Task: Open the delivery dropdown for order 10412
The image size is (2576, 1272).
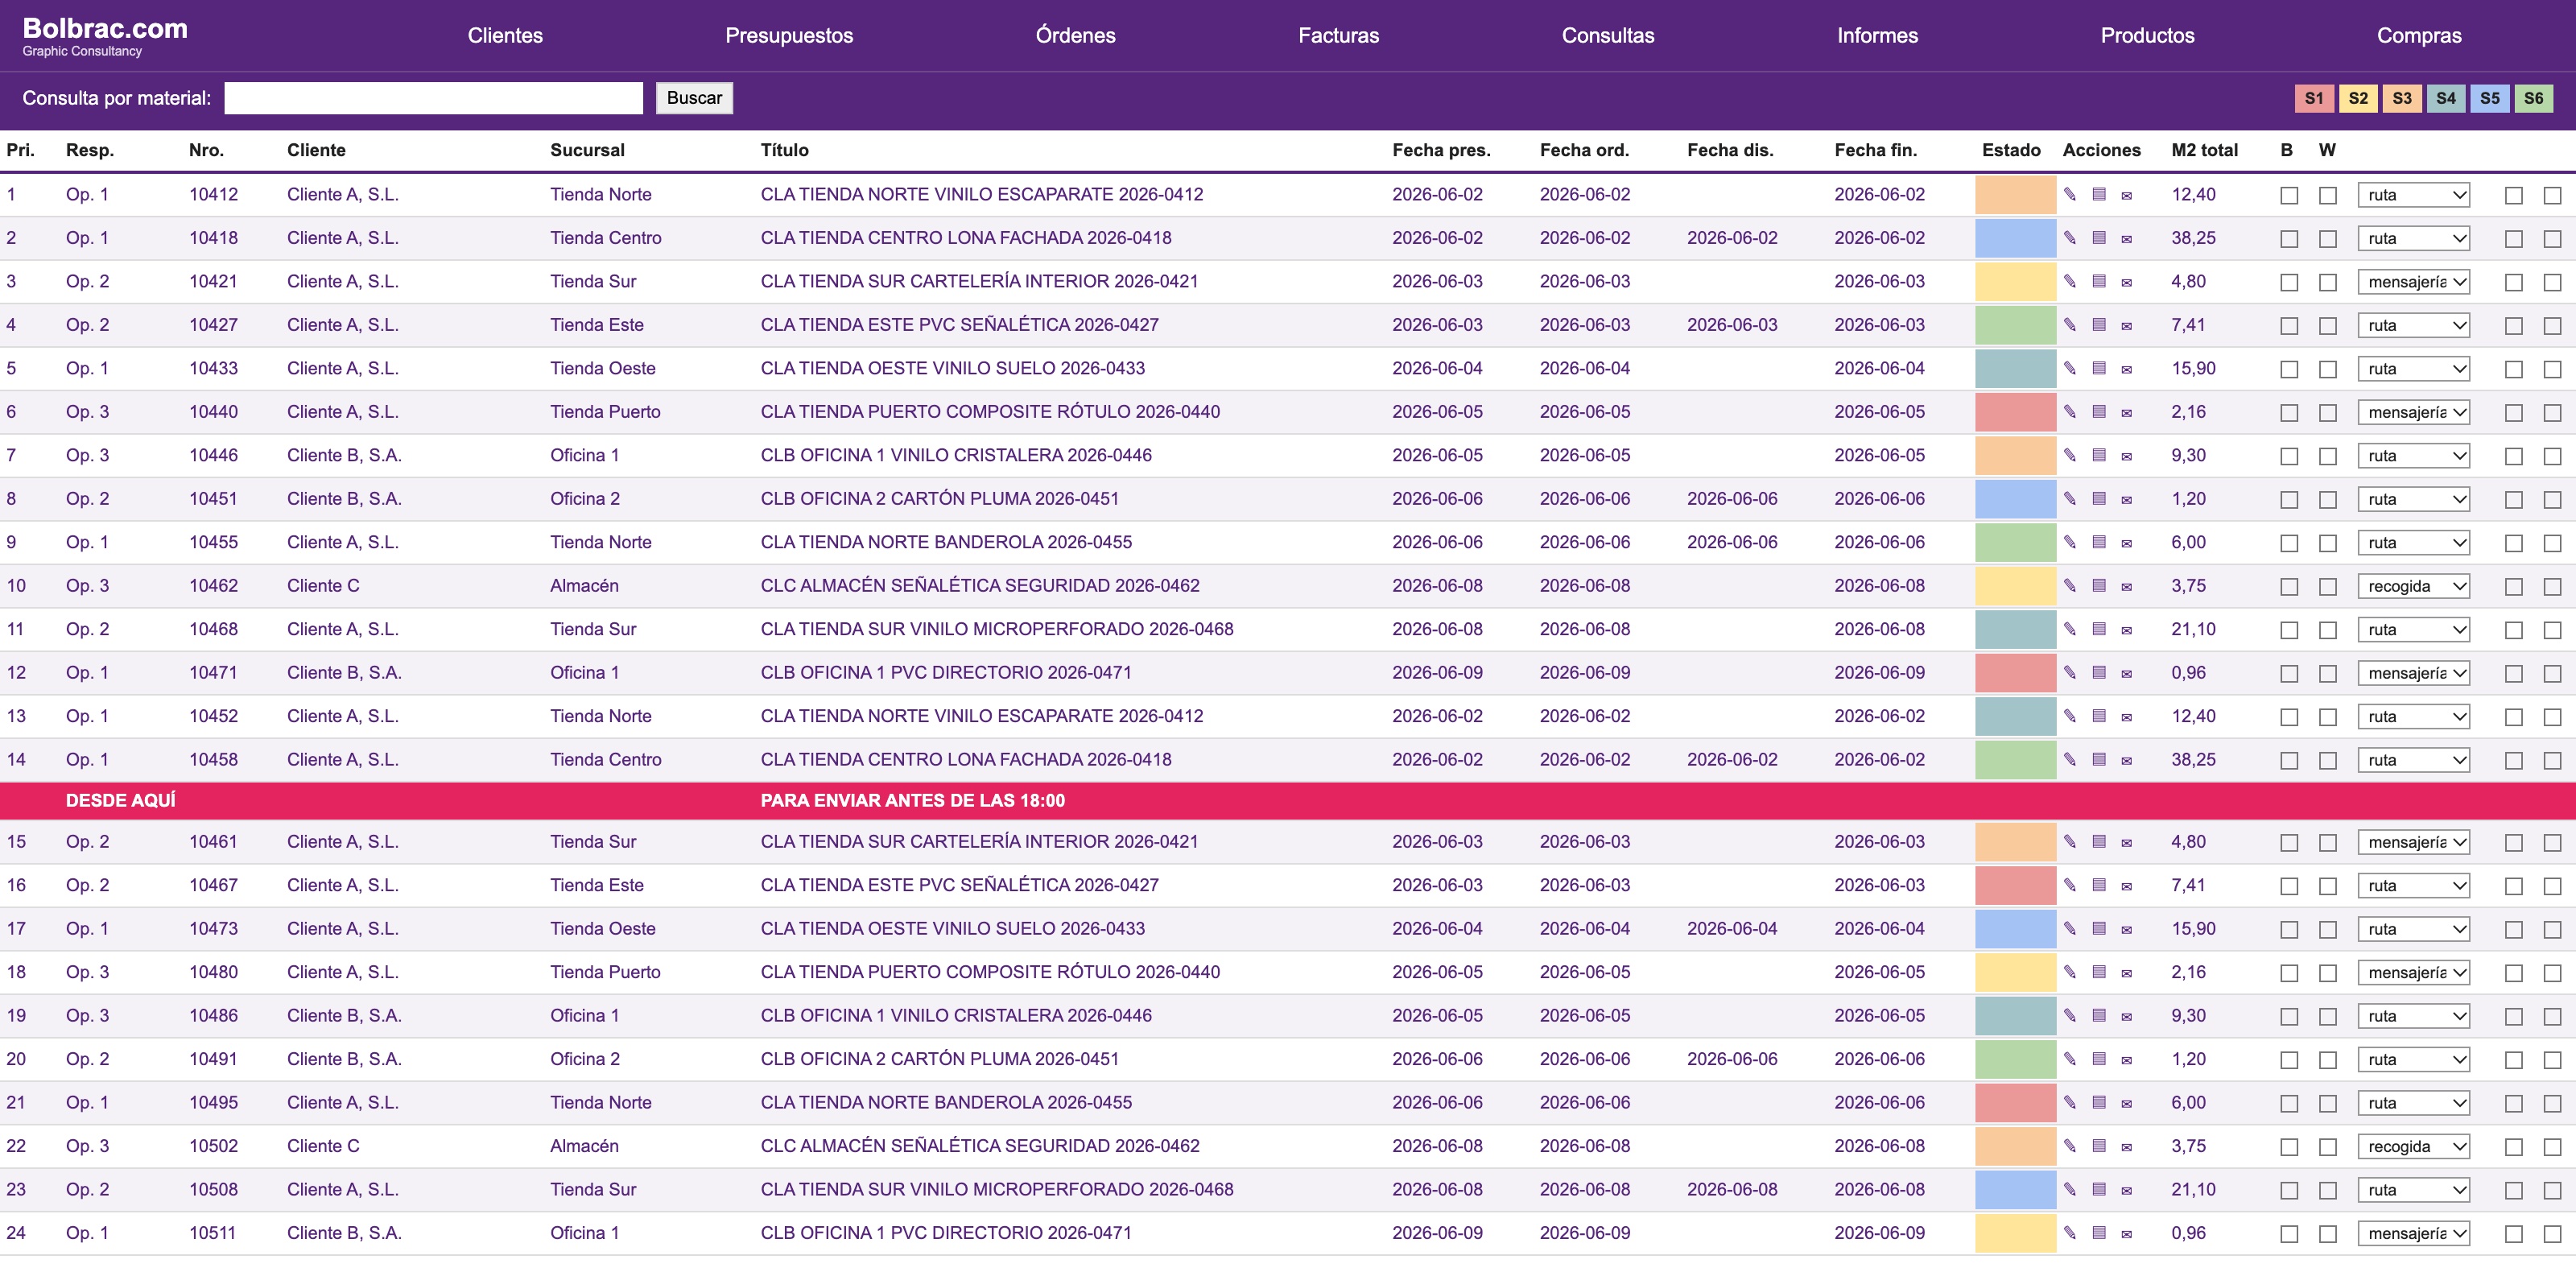Action: 2414,195
